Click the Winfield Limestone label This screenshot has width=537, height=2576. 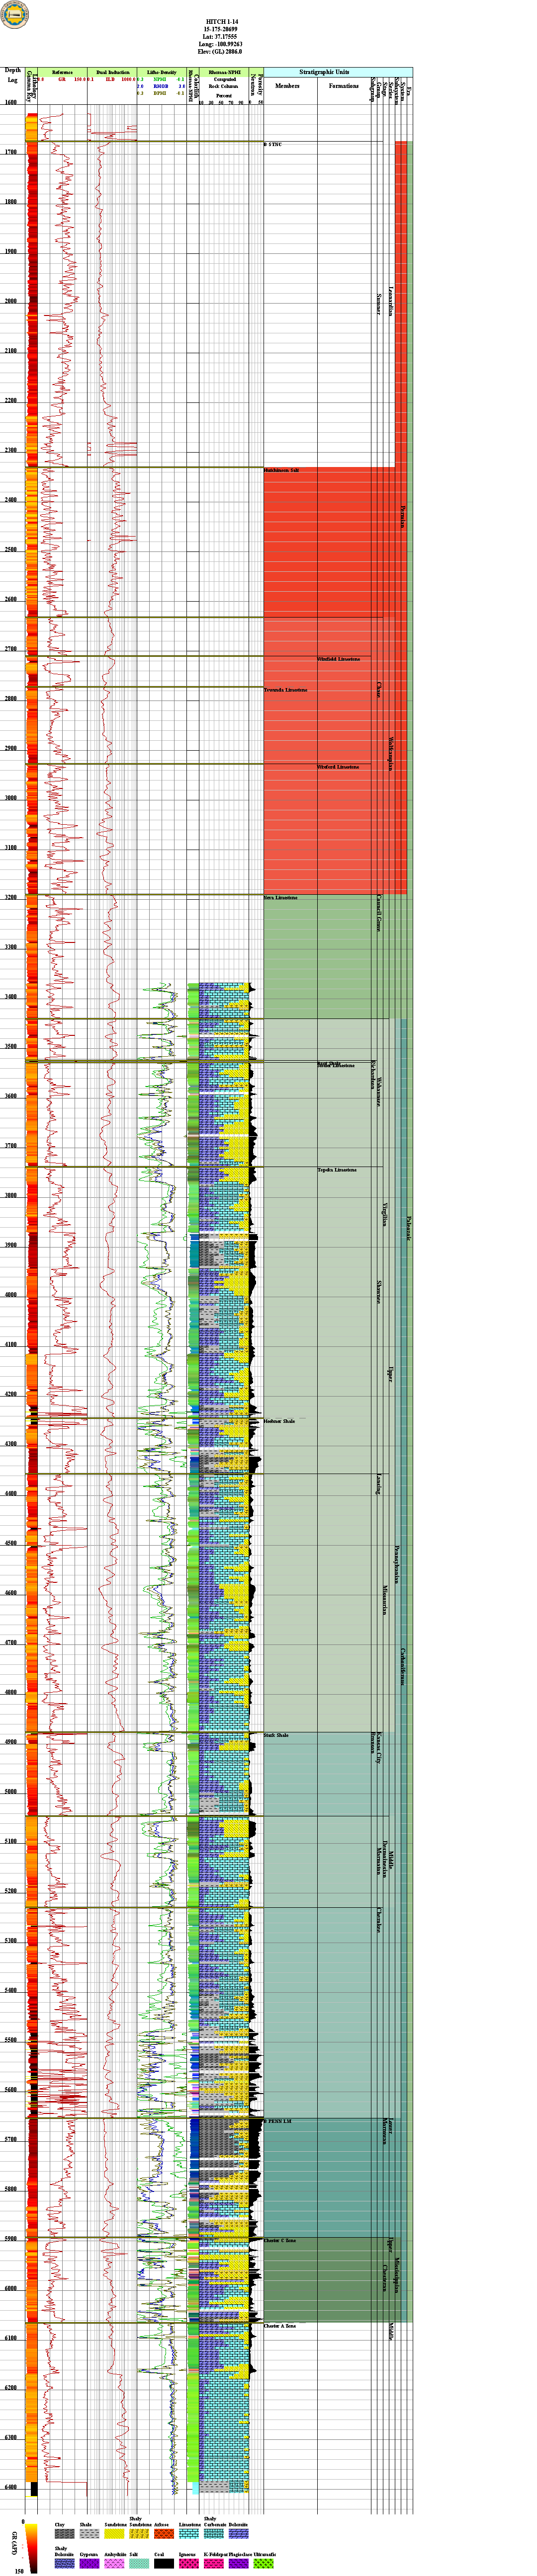338,659
